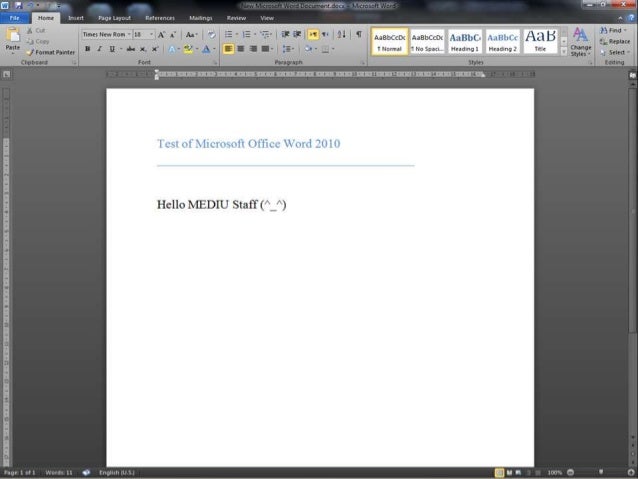Click the 100% zoom level
638x479 pixels.
click(554, 472)
